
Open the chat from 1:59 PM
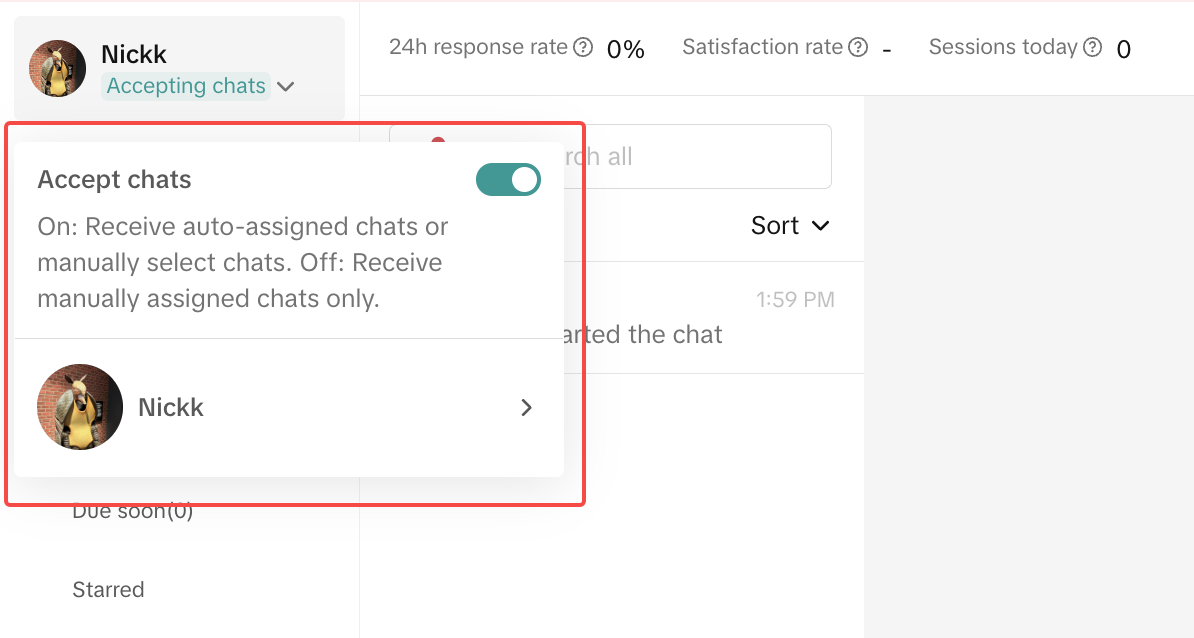pos(700,318)
